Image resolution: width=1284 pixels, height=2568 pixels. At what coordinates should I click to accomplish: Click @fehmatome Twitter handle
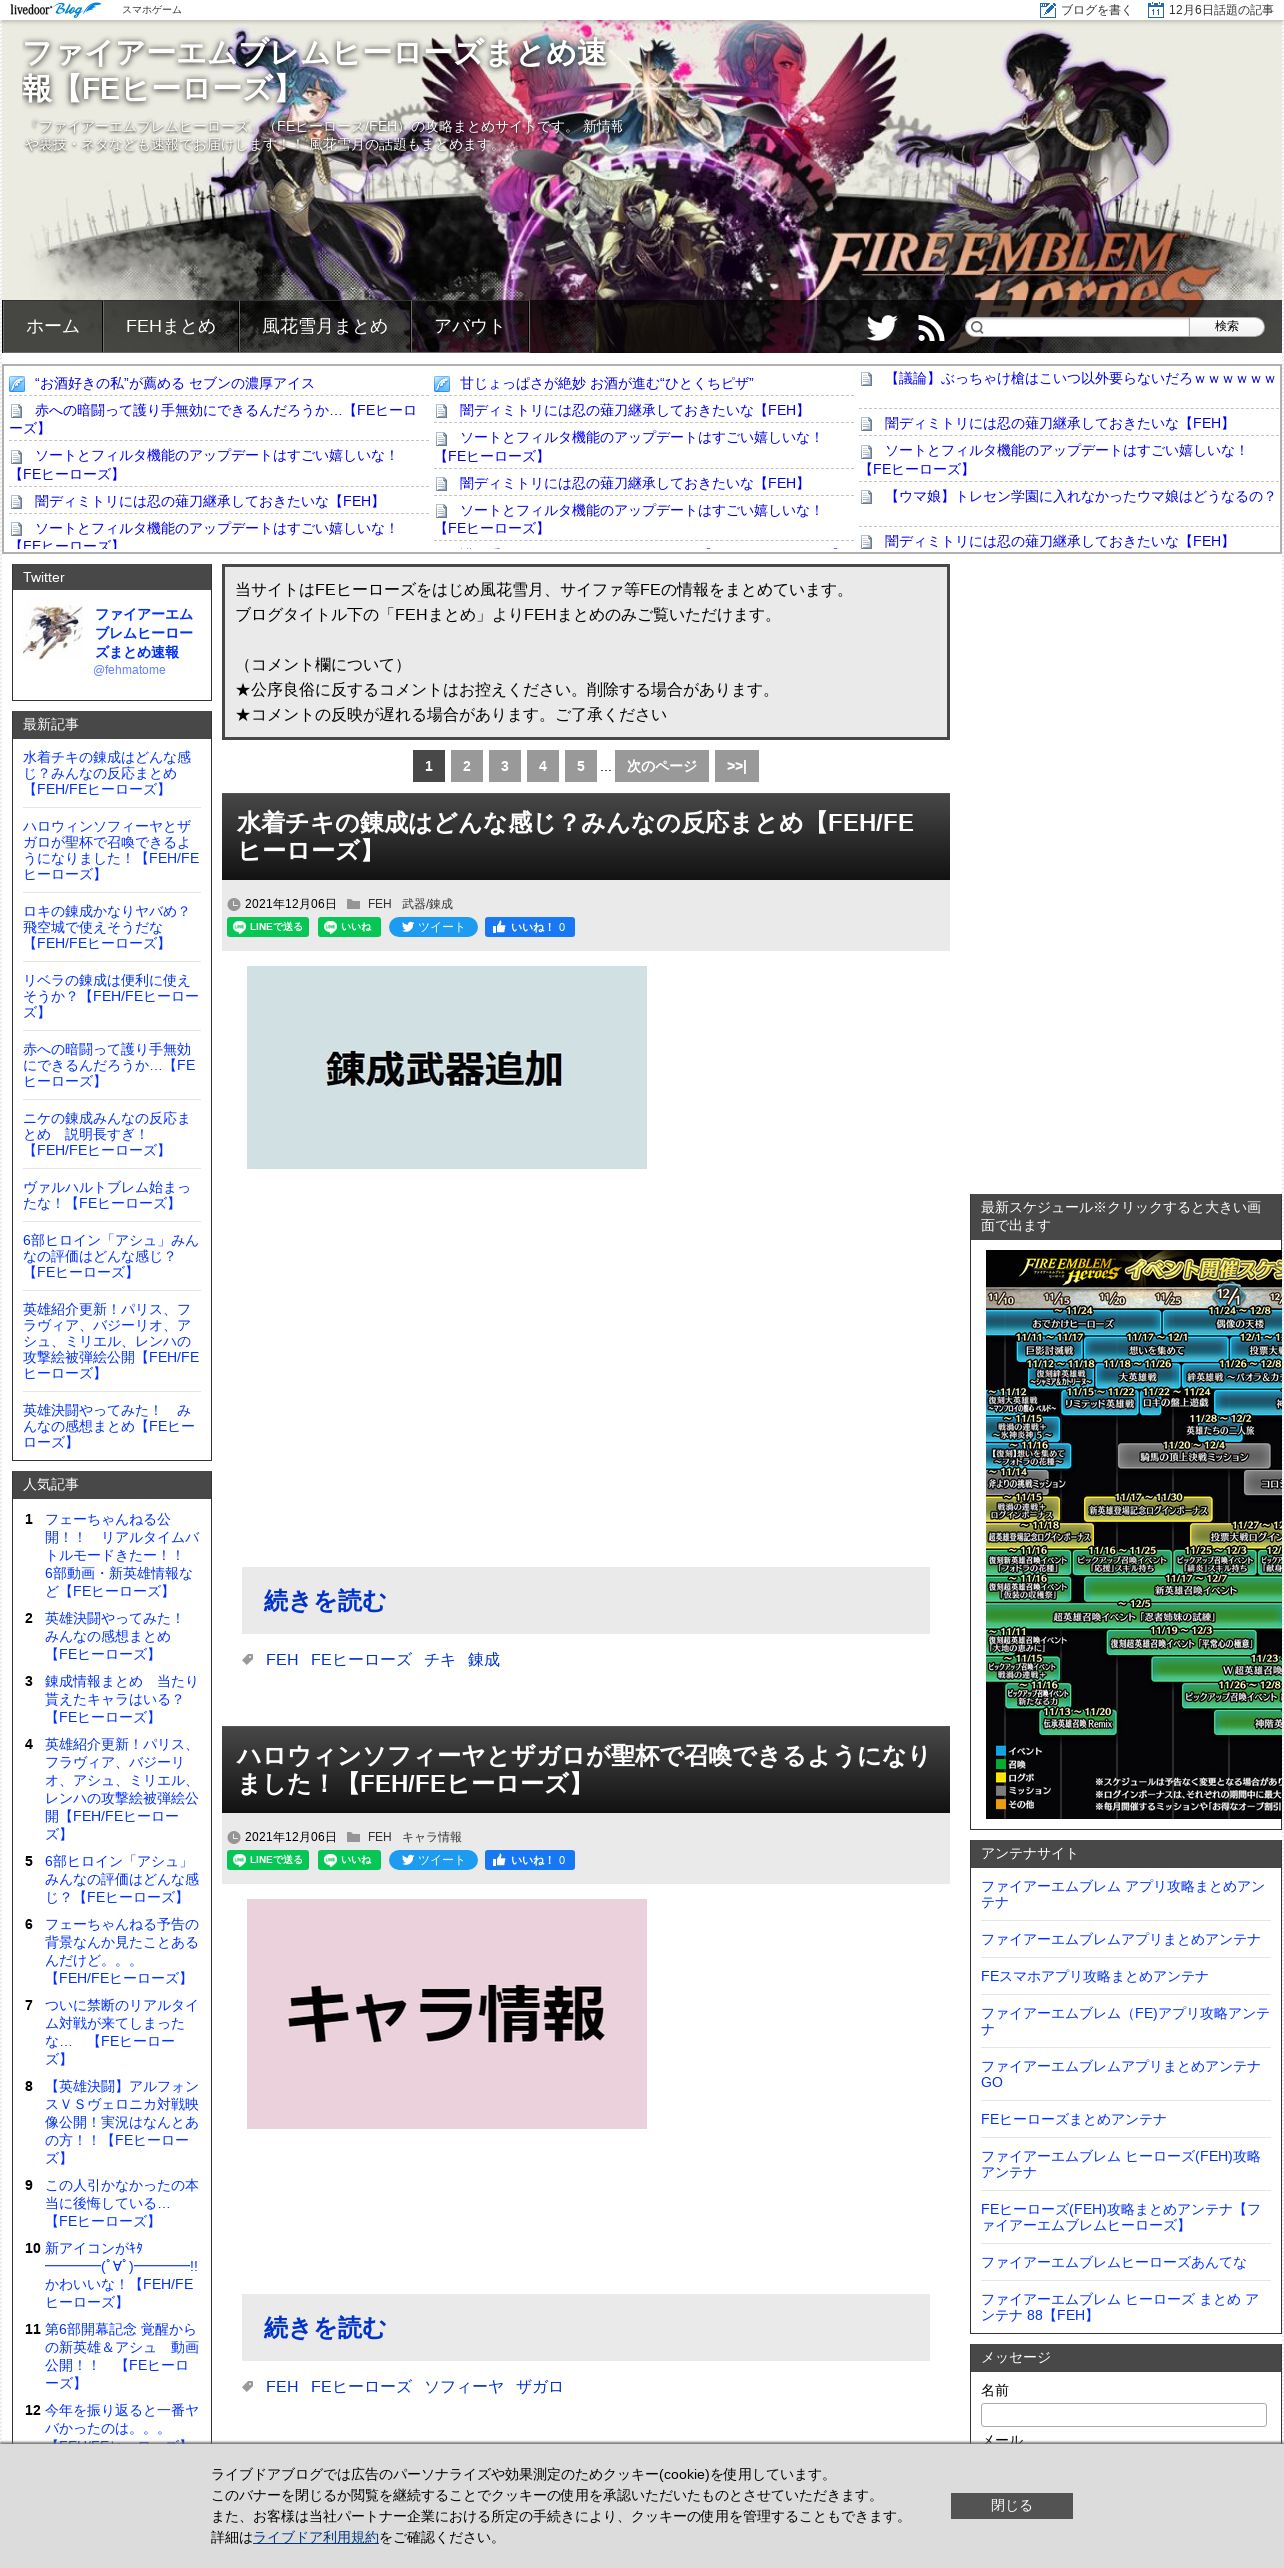point(129,670)
